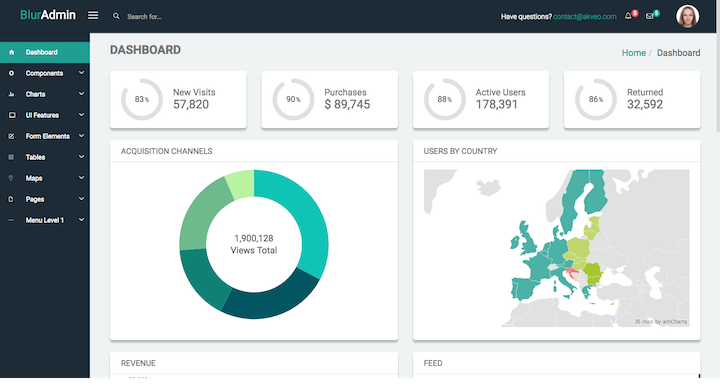Go to Home breadcrumb link
720x389 pixels.
pyautogui.click(x=634, y=53)
